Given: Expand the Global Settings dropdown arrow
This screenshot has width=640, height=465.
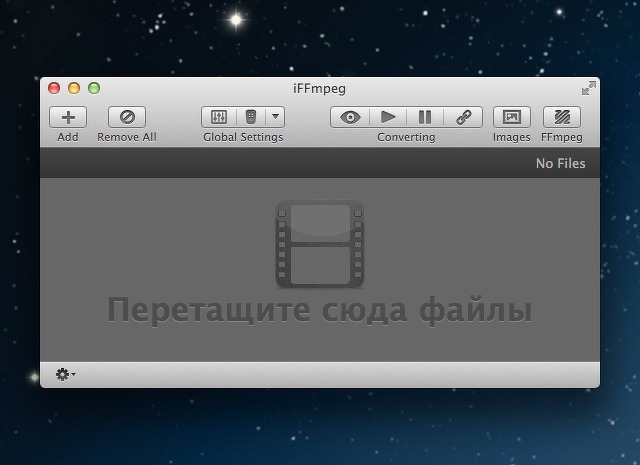Looking at the screenshot, I should pyautogui.click(x=276, y=117).
